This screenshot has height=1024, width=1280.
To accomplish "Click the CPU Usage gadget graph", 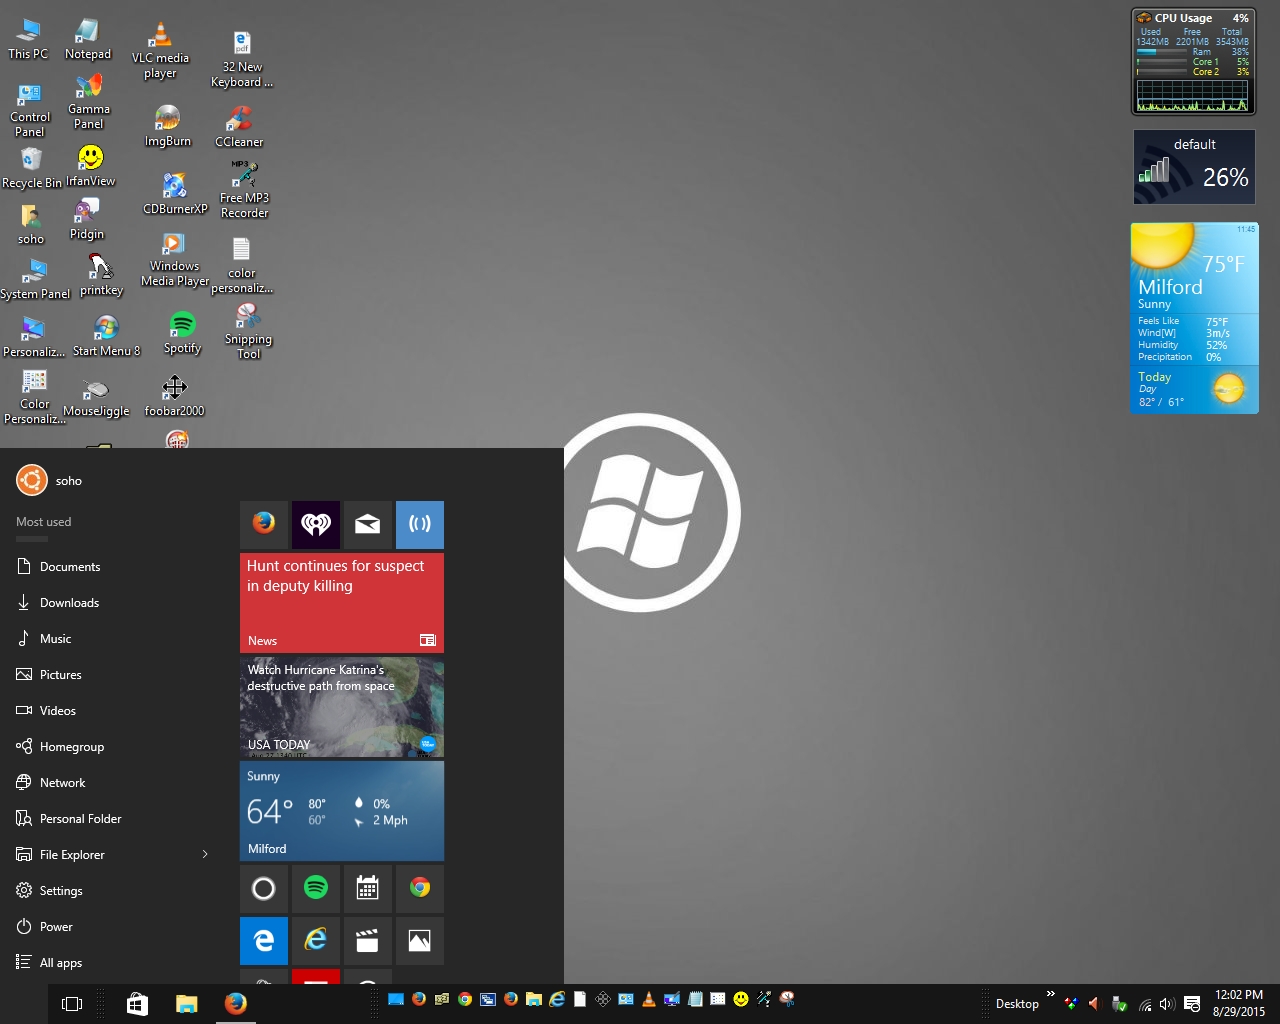I will 1193,96.
